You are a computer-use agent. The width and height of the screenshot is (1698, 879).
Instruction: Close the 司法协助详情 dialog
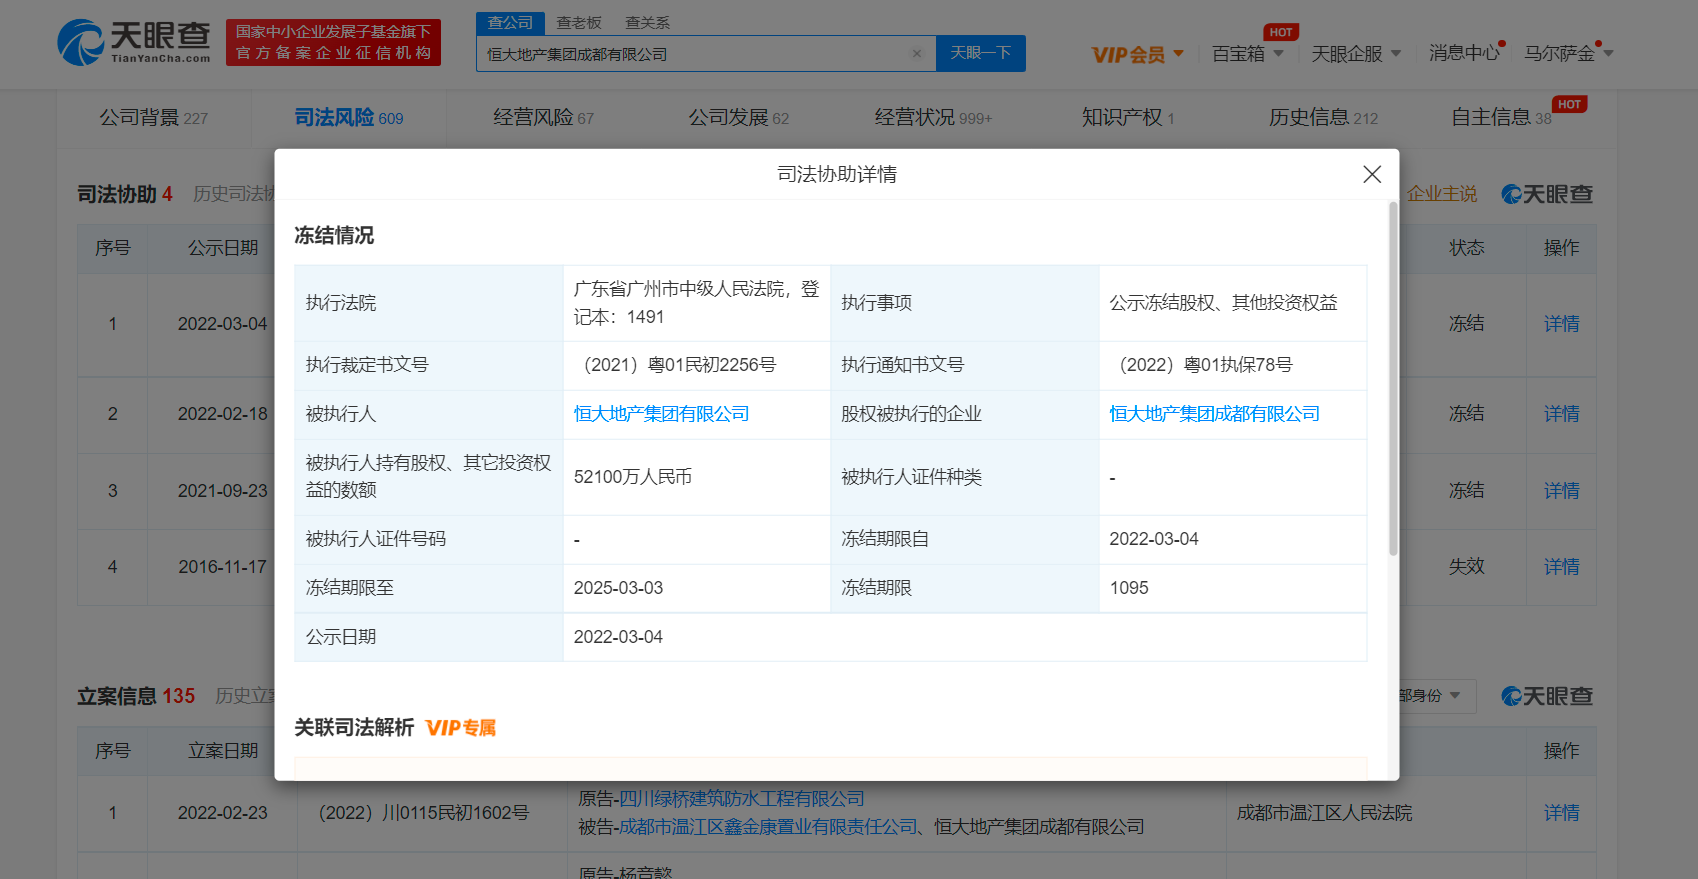(1372, 174)
